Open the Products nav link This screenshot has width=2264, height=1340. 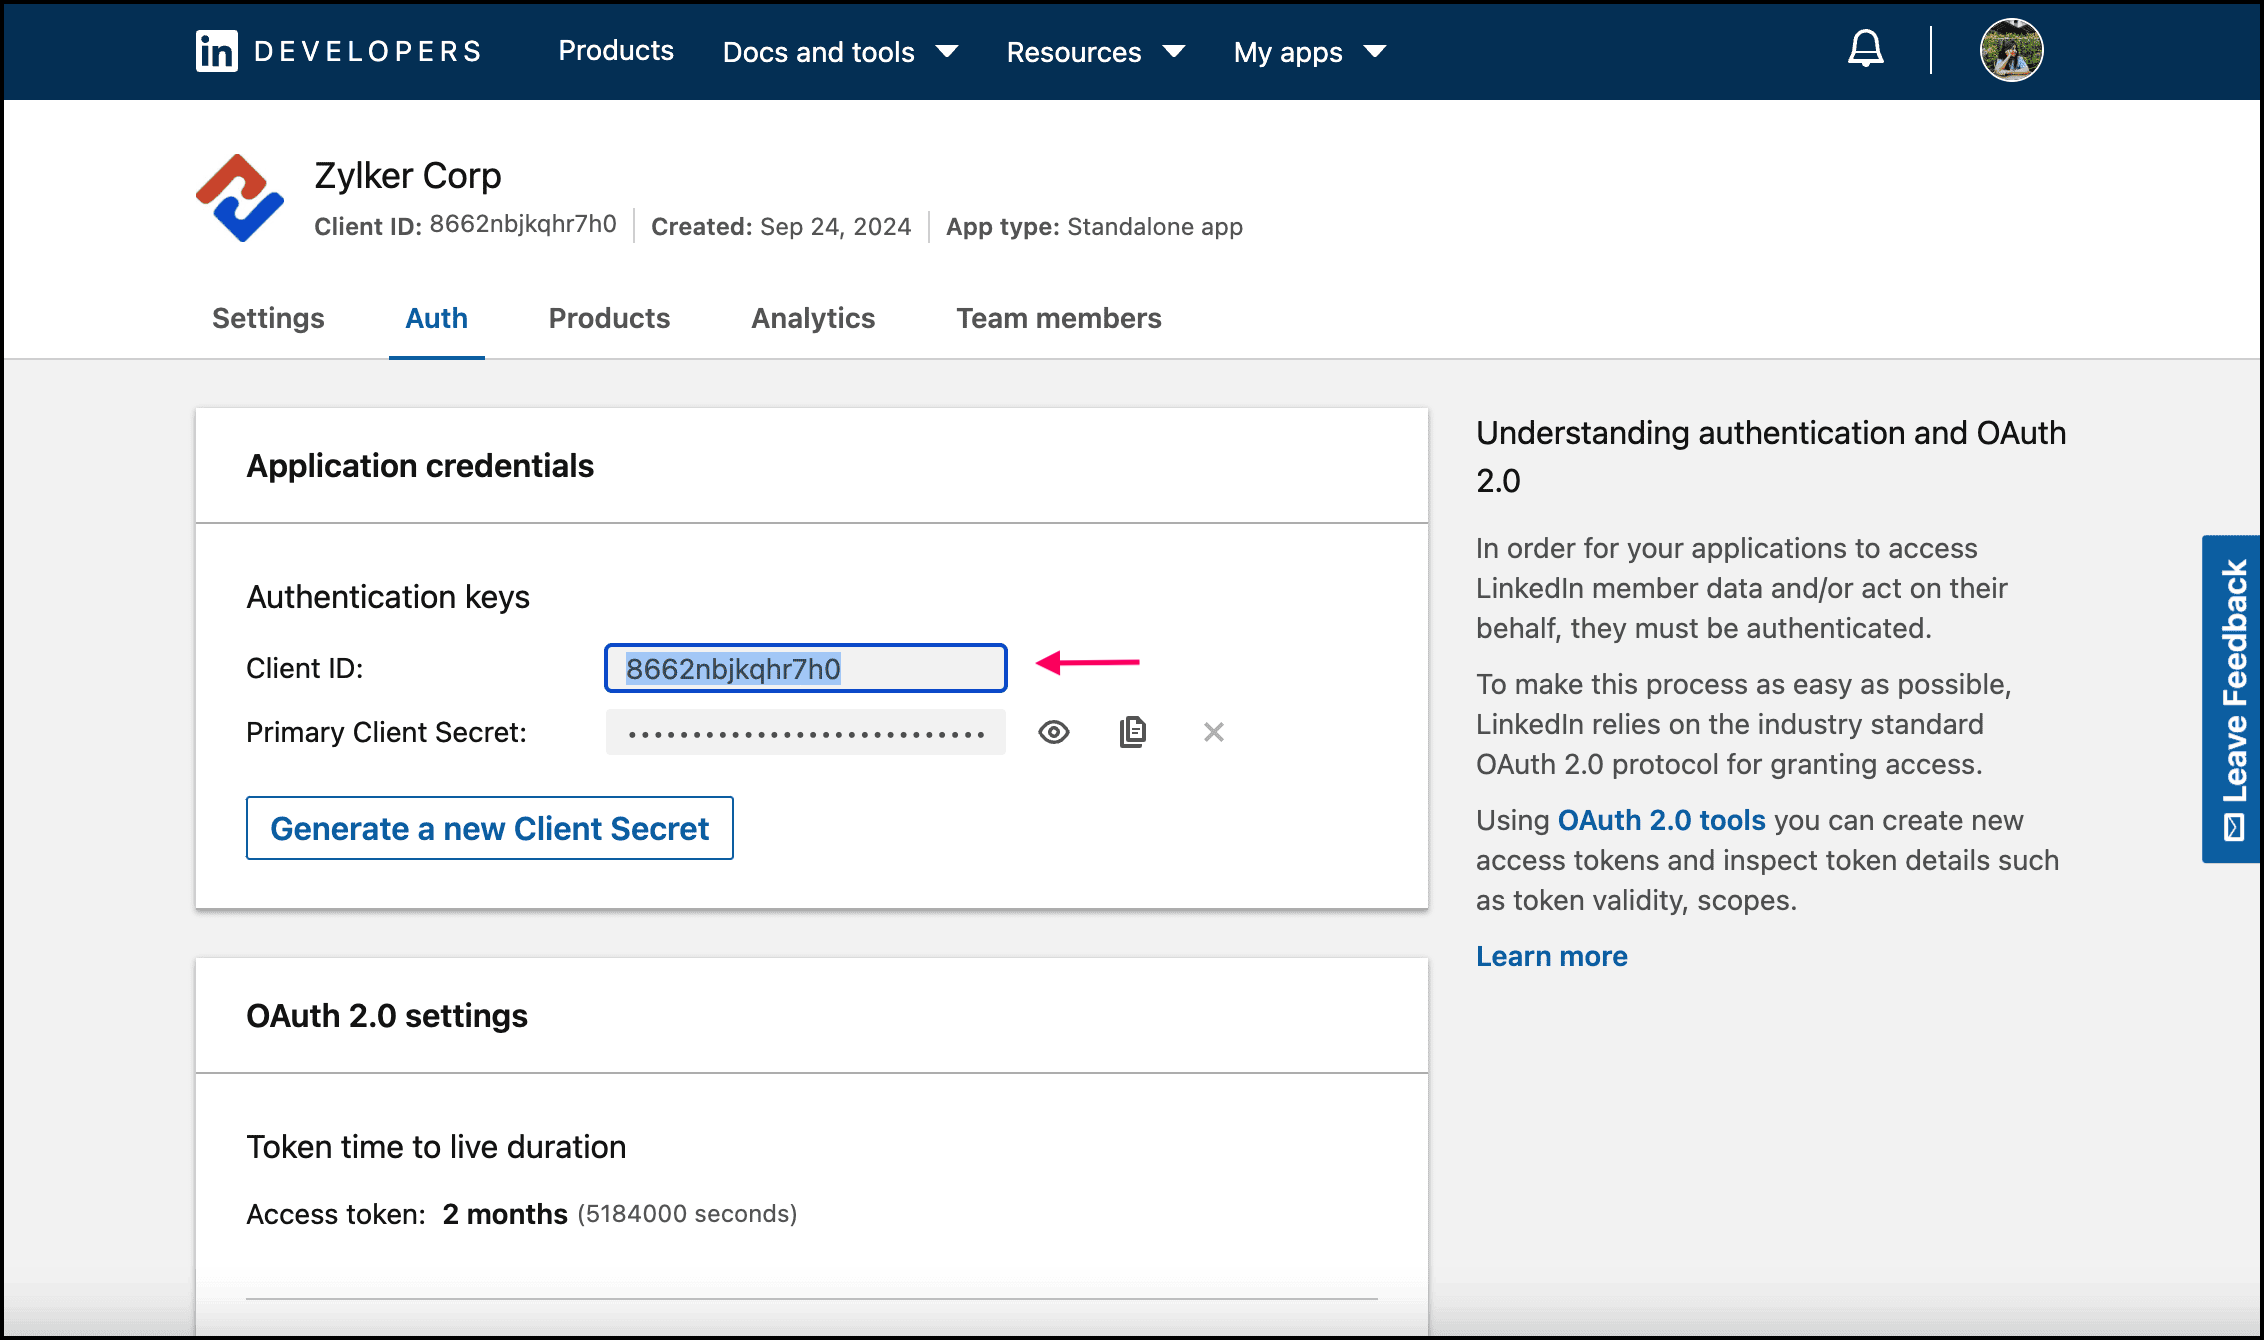click(x=616, y=51)
